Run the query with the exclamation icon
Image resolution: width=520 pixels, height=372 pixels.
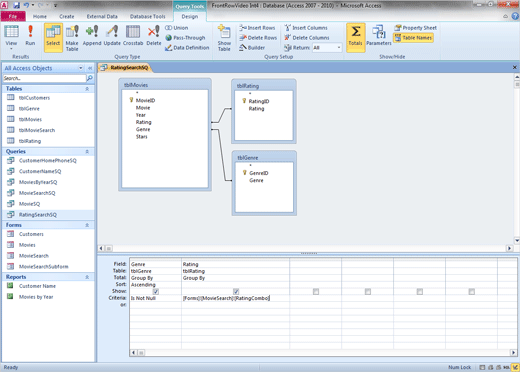(x=30, y=36)
